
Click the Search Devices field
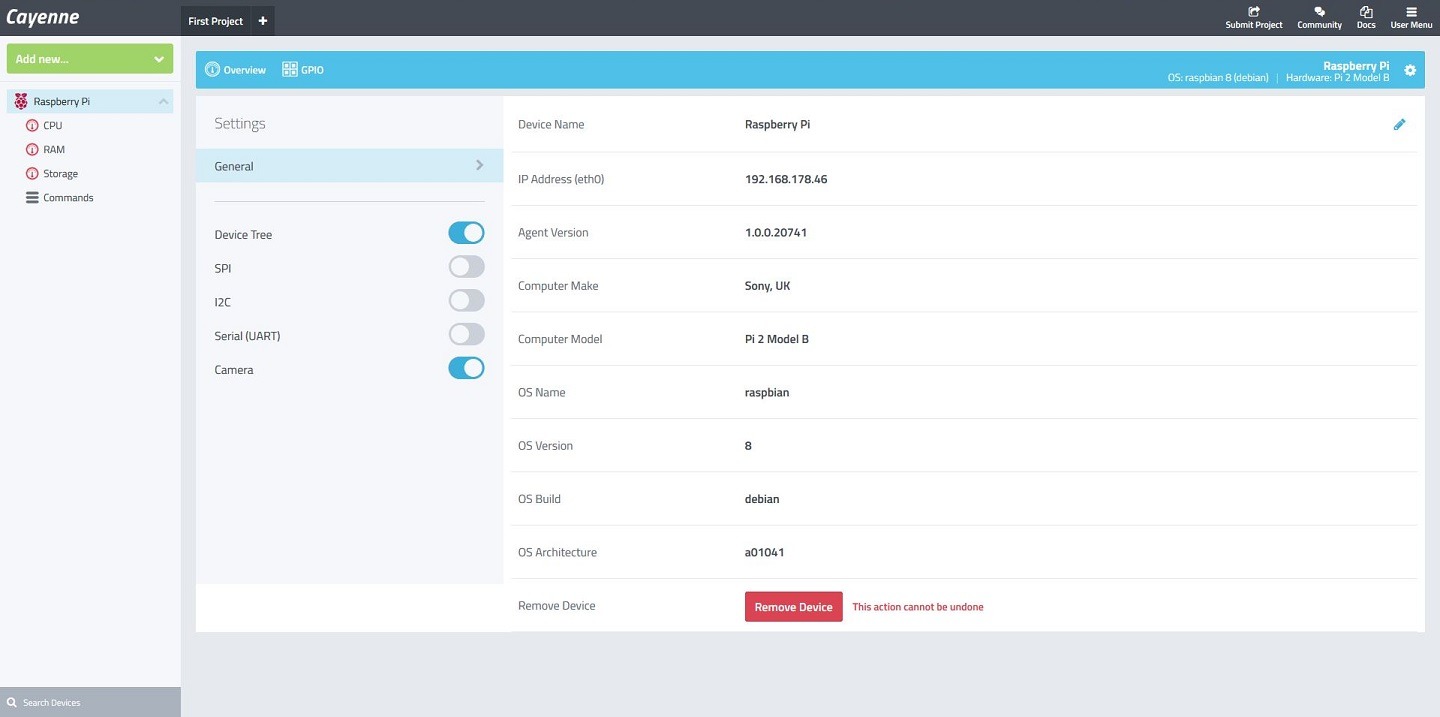(90, 702)
